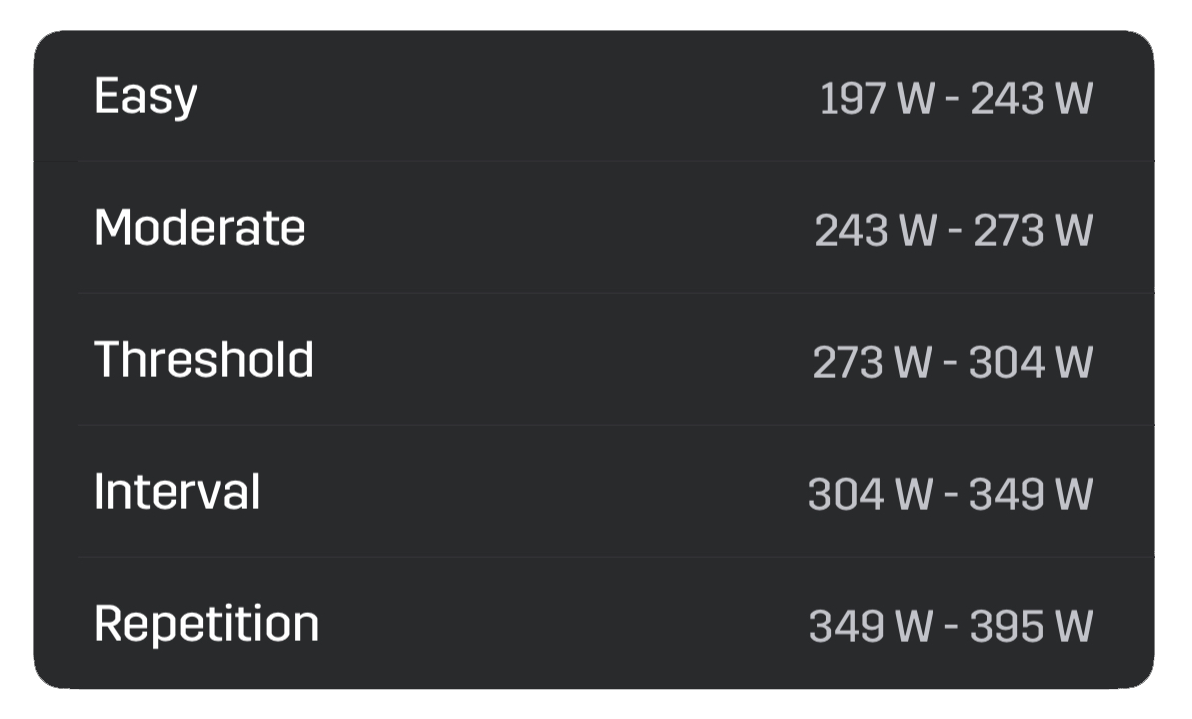Click the Repetition label
Viewport: 1192px width, 719px height.
point(207,625)
